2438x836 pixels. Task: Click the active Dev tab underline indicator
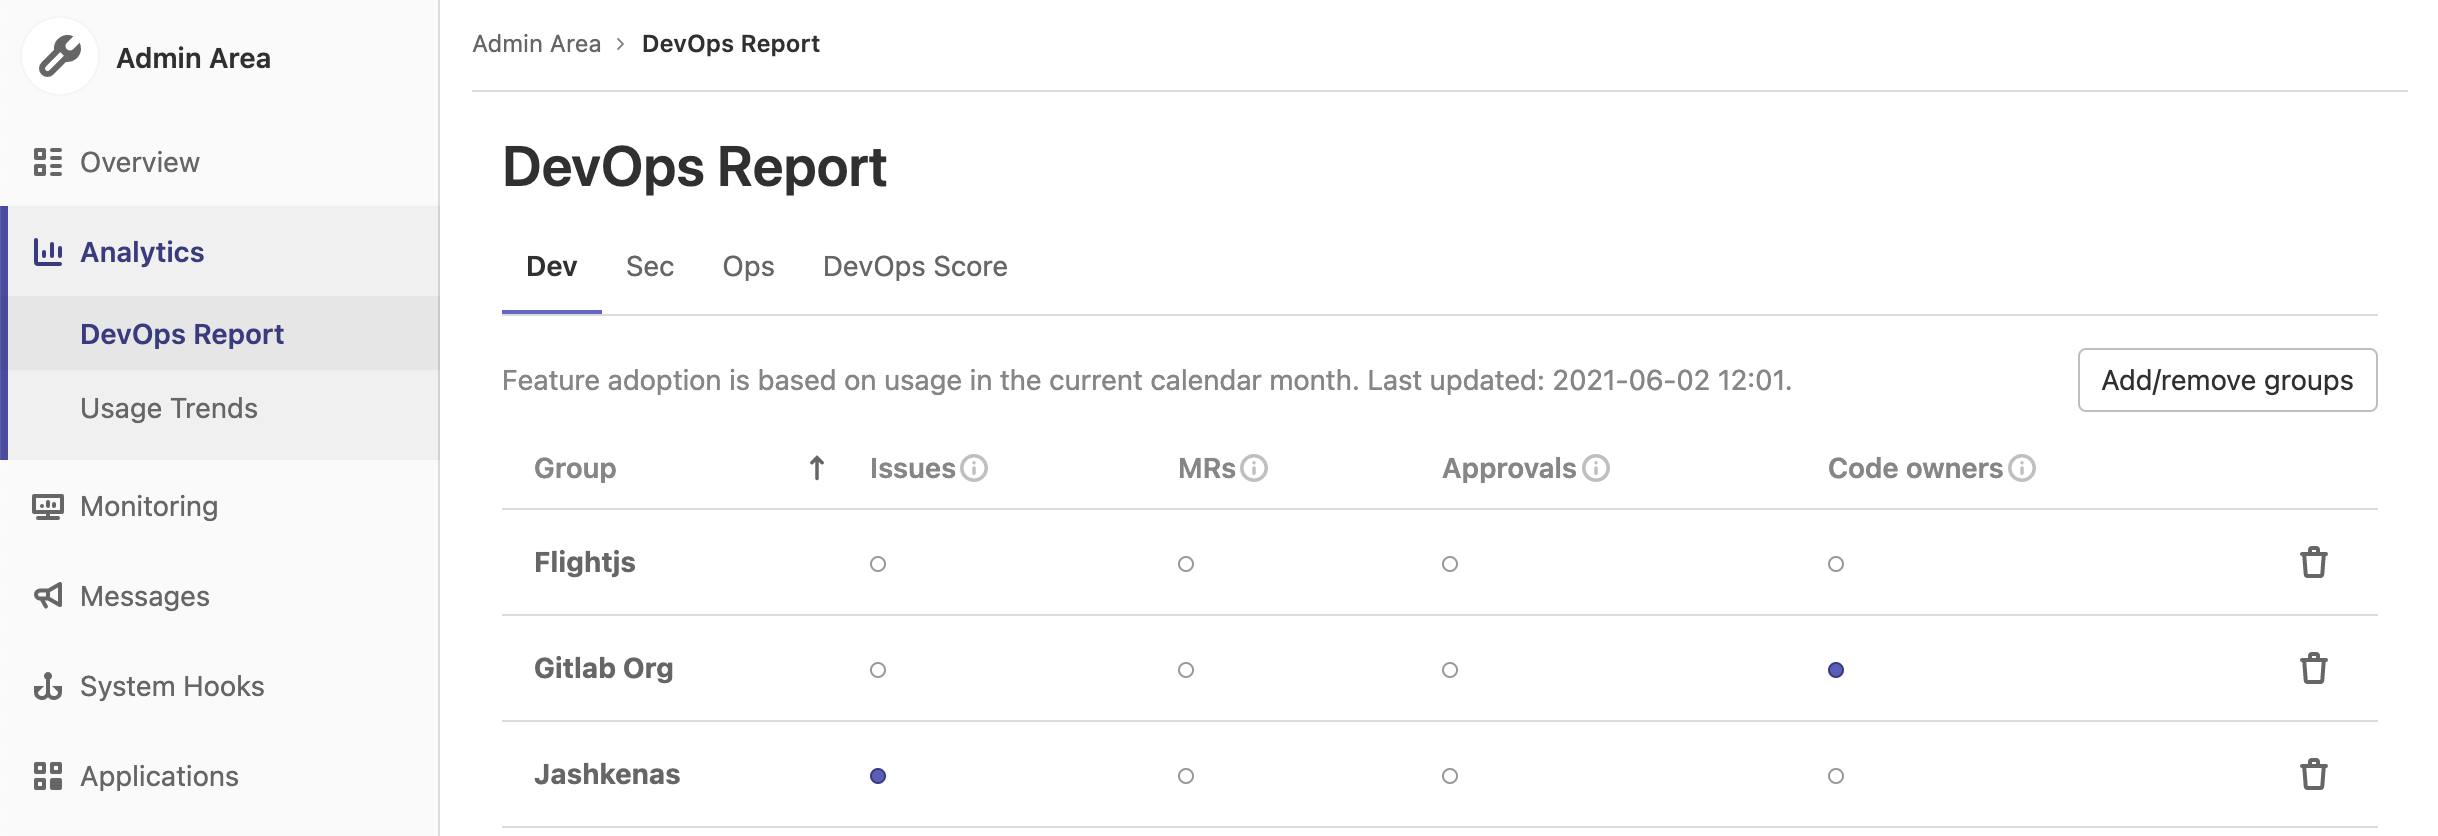tap(552, 313)
